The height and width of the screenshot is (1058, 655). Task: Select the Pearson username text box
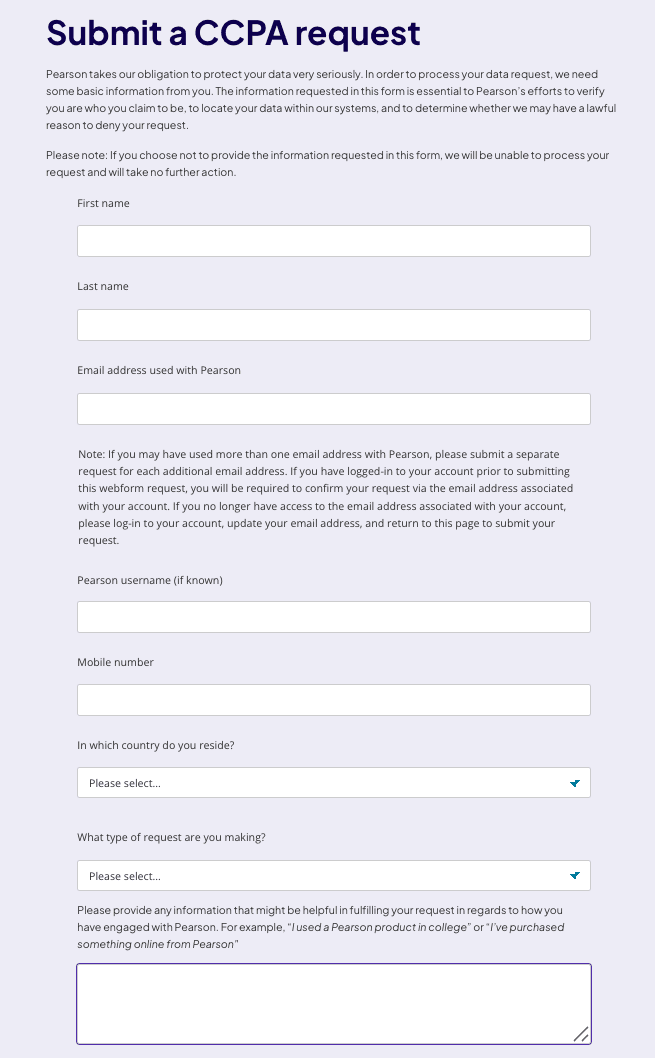point(334,617)
